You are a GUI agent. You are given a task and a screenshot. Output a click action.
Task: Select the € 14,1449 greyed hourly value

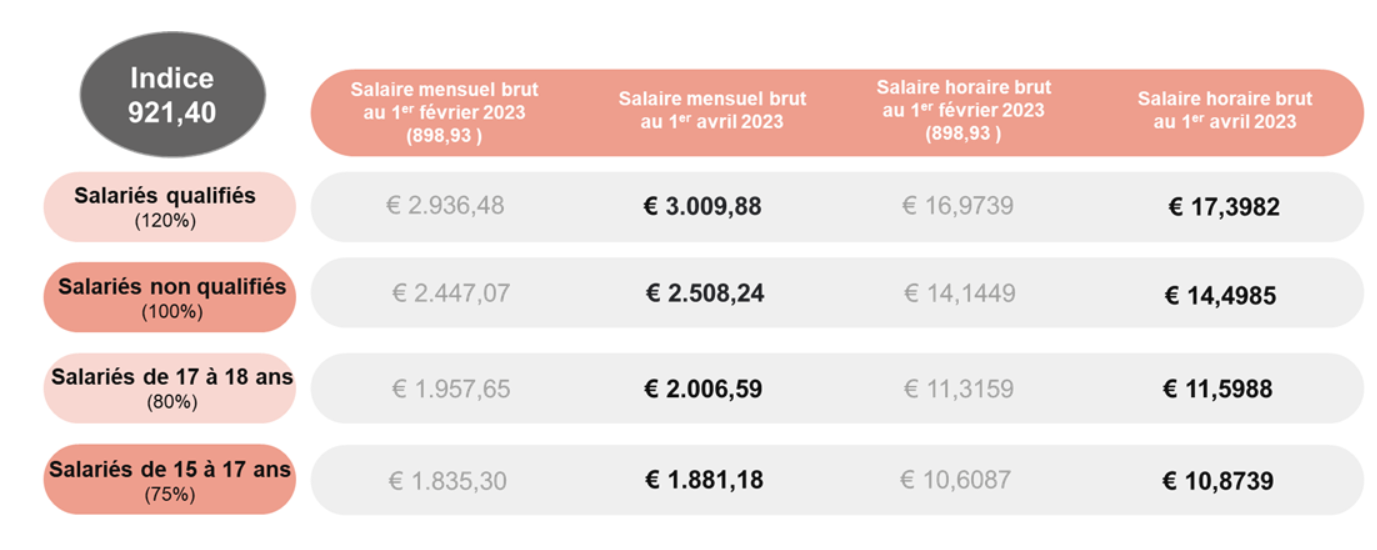959,293
